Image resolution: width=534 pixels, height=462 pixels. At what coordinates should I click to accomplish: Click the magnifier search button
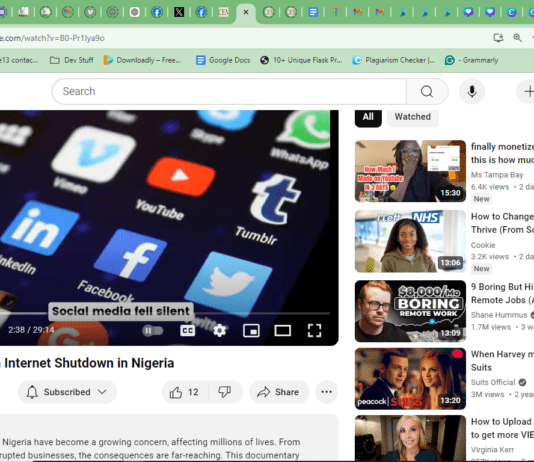[x=427, y=92]
